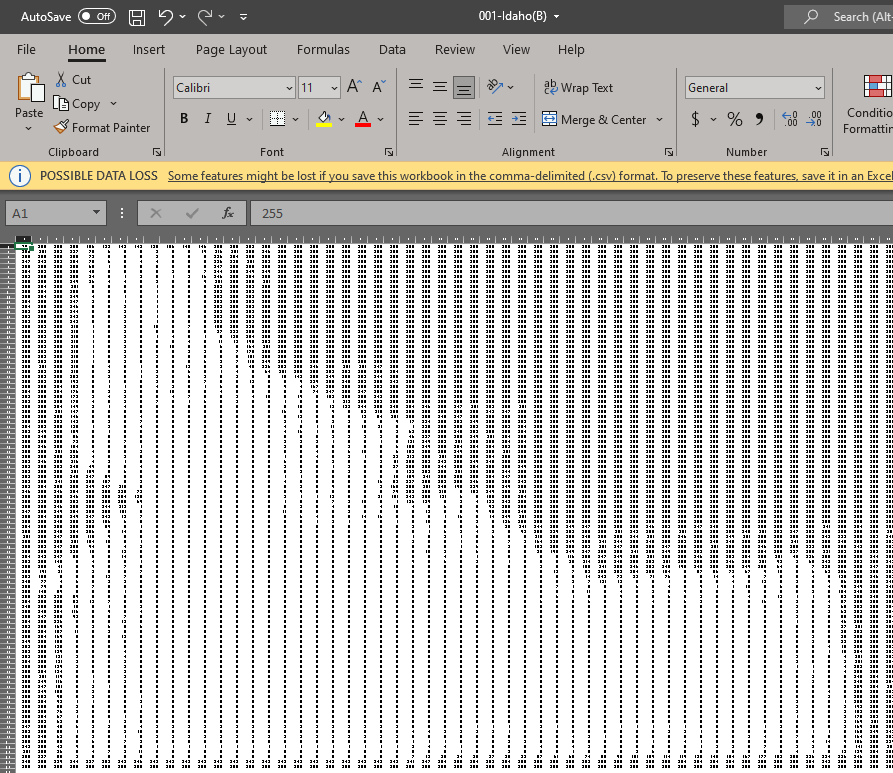Click Decrease Indent icon
This screenshot has height=773, width=893.
495,118
